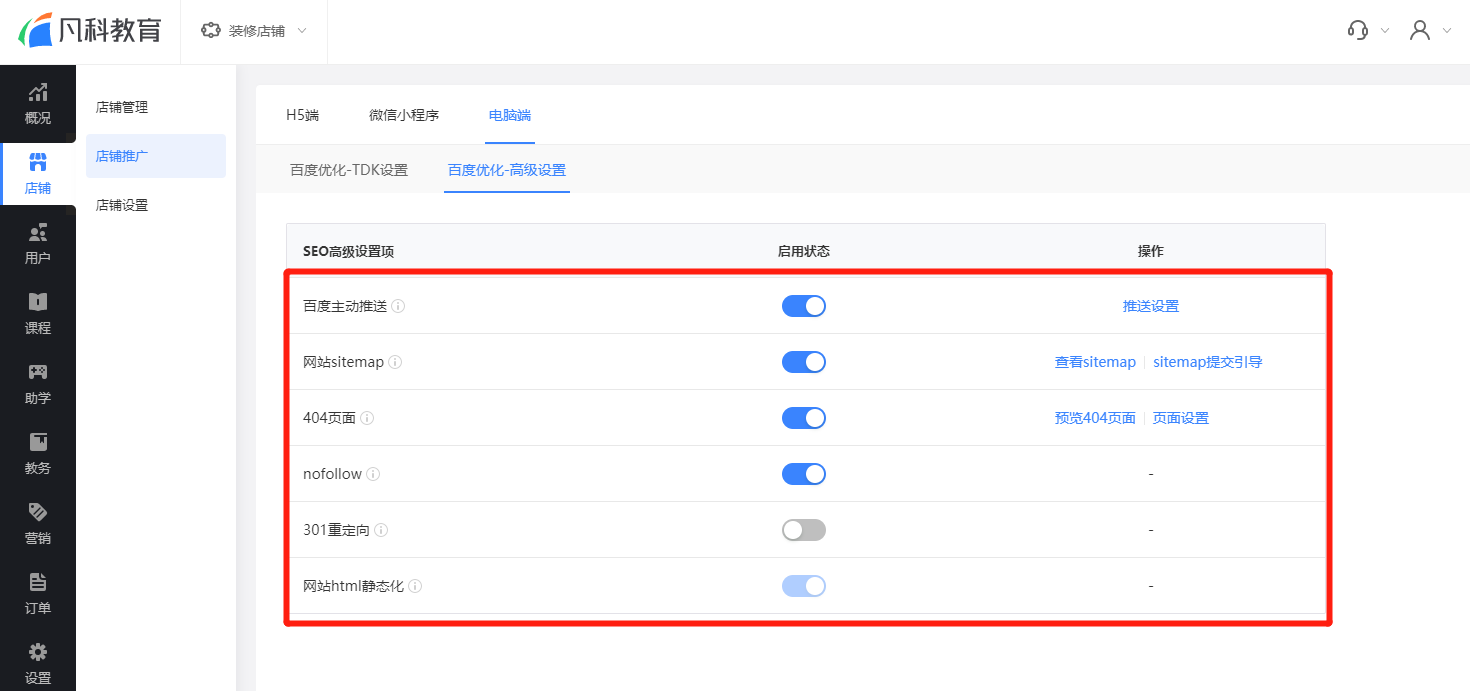Open the 推送设置 link
Viewport: 1470px width, 691px height.
click(1151, 306)
